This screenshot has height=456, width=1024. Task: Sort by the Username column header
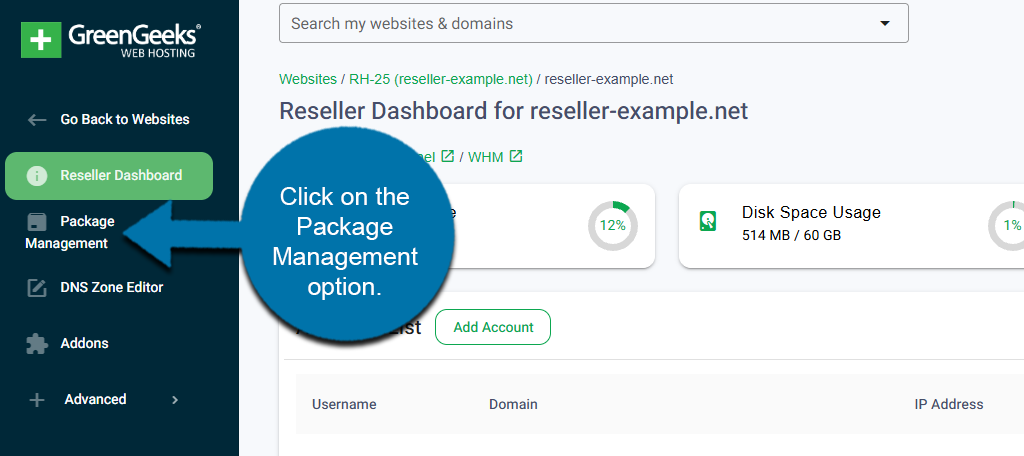(344, 405)
